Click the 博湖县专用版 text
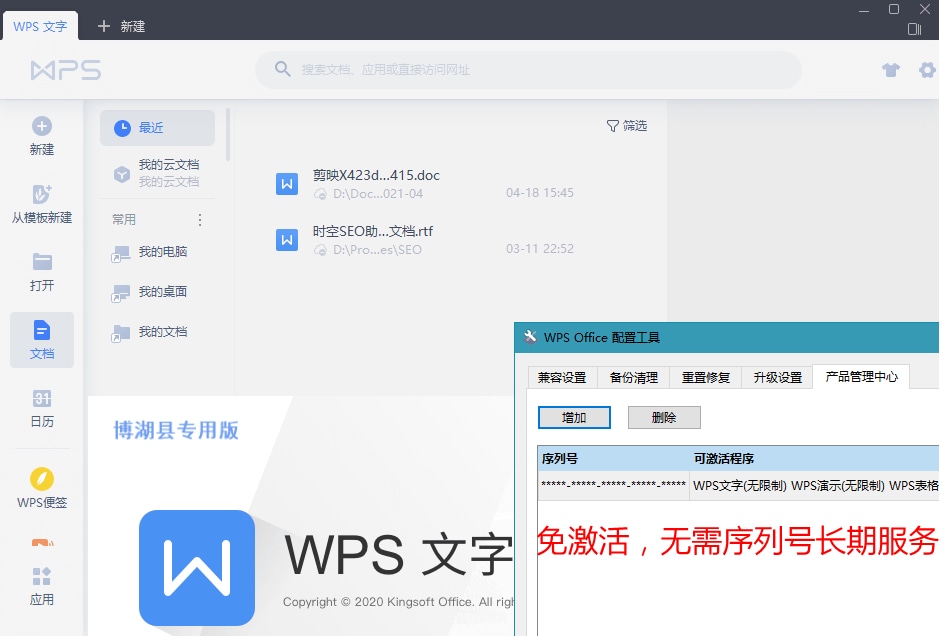The height and width of the screenshot is (636, 949). pos(176,430)
